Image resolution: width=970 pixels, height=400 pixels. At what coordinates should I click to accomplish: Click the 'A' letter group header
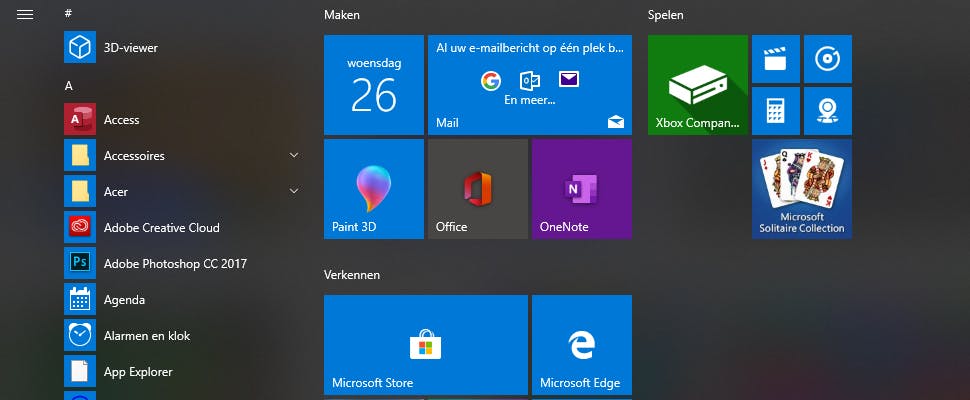69,86
